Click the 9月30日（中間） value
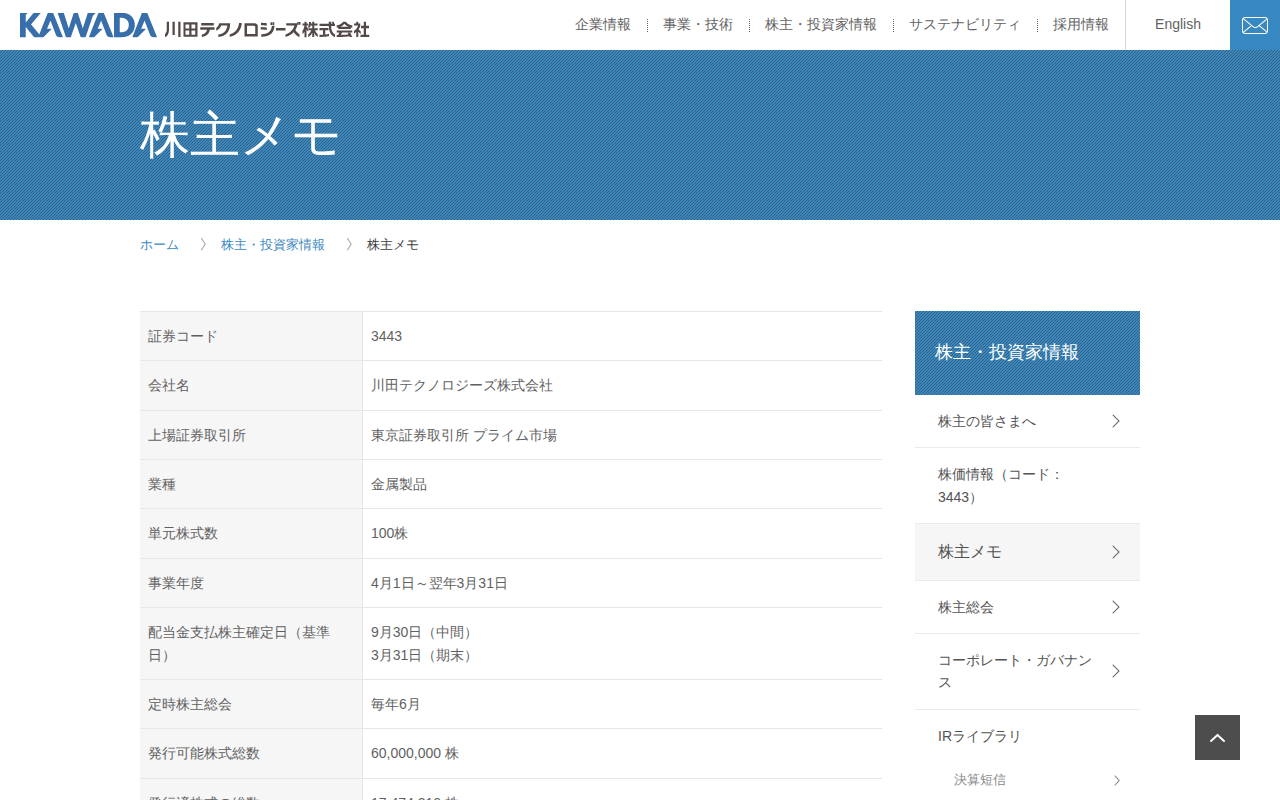The width and height of the screenshot is (1280, 800). point(424,632)
